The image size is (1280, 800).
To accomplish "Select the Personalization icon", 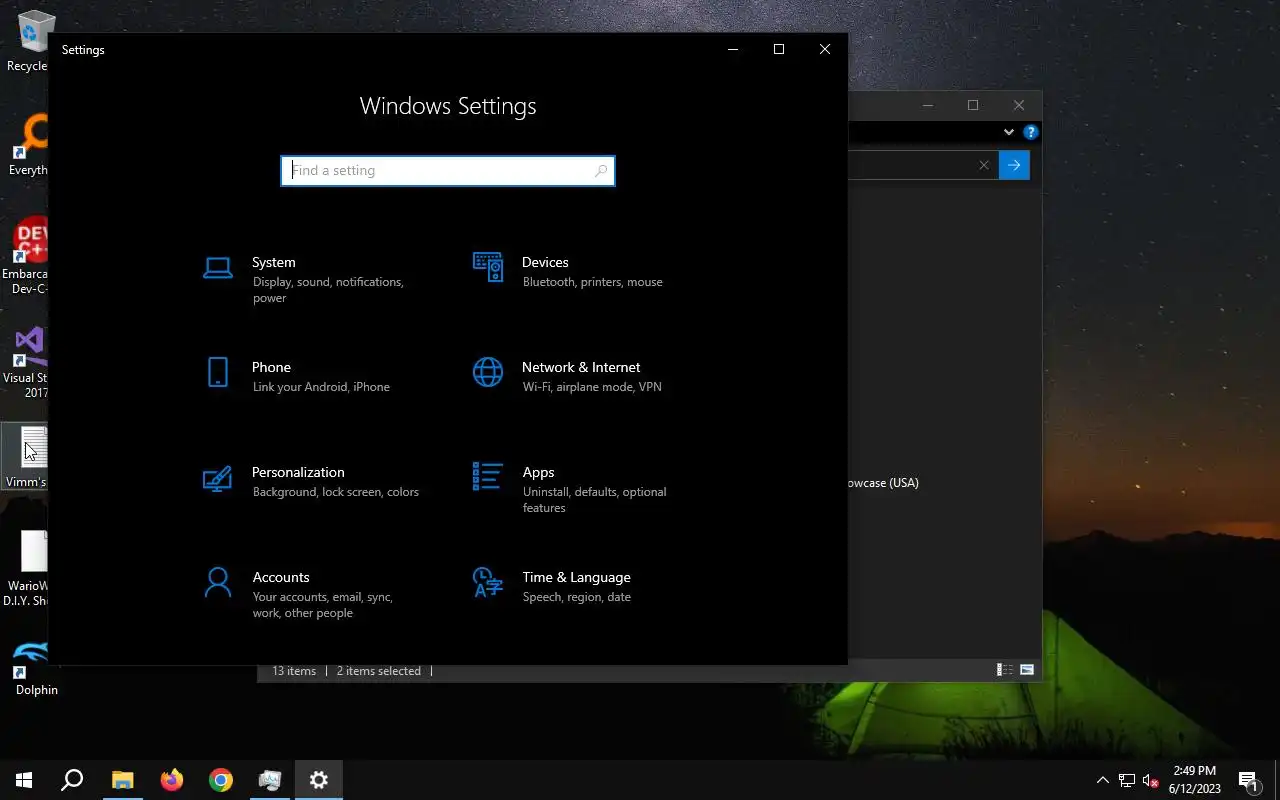I will (218, 477).
